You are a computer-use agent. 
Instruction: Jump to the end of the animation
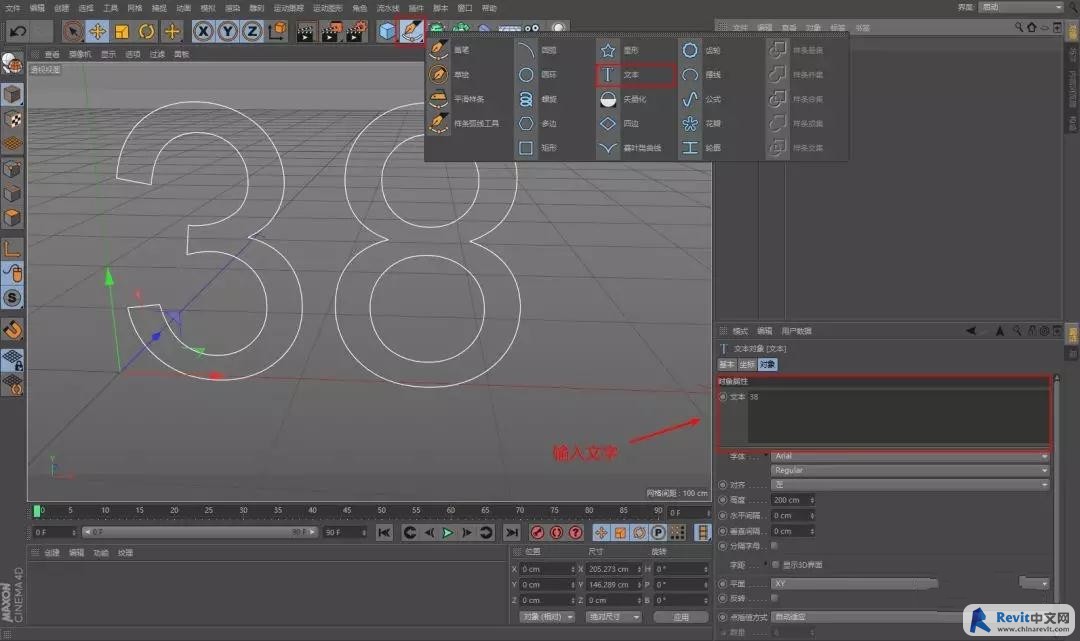[511, 532]
